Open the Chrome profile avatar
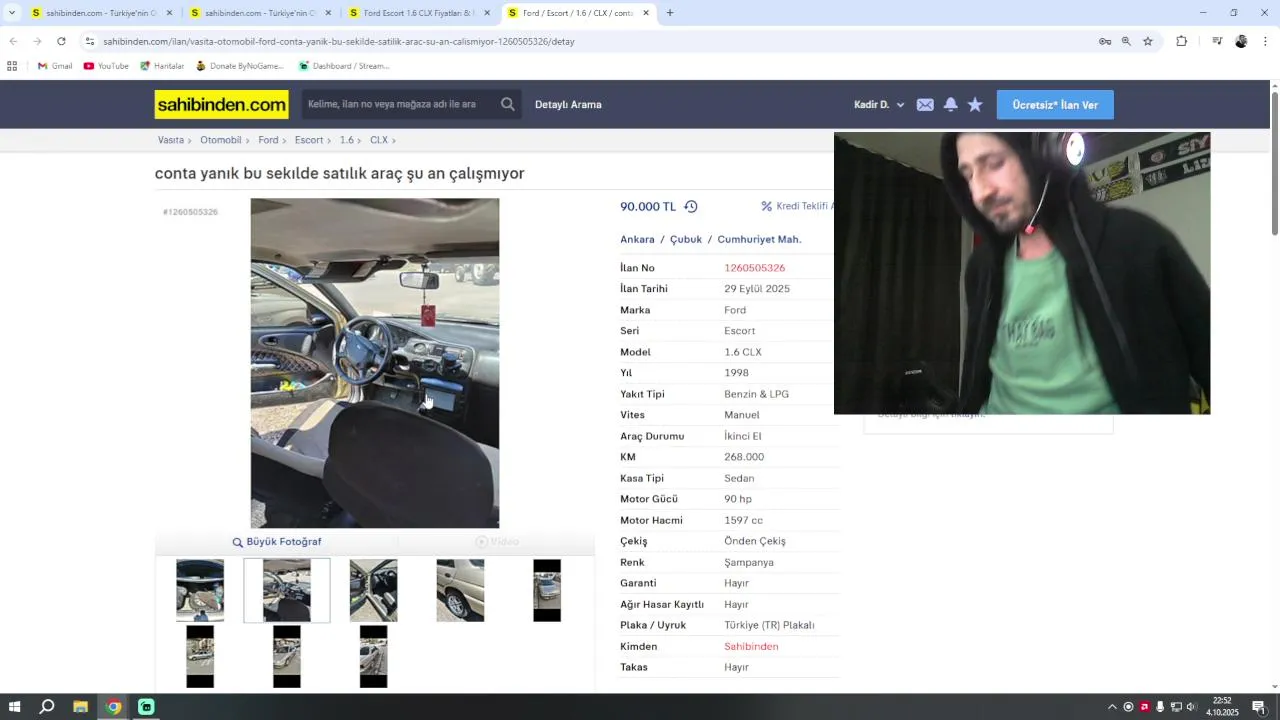 [1241, 41]
